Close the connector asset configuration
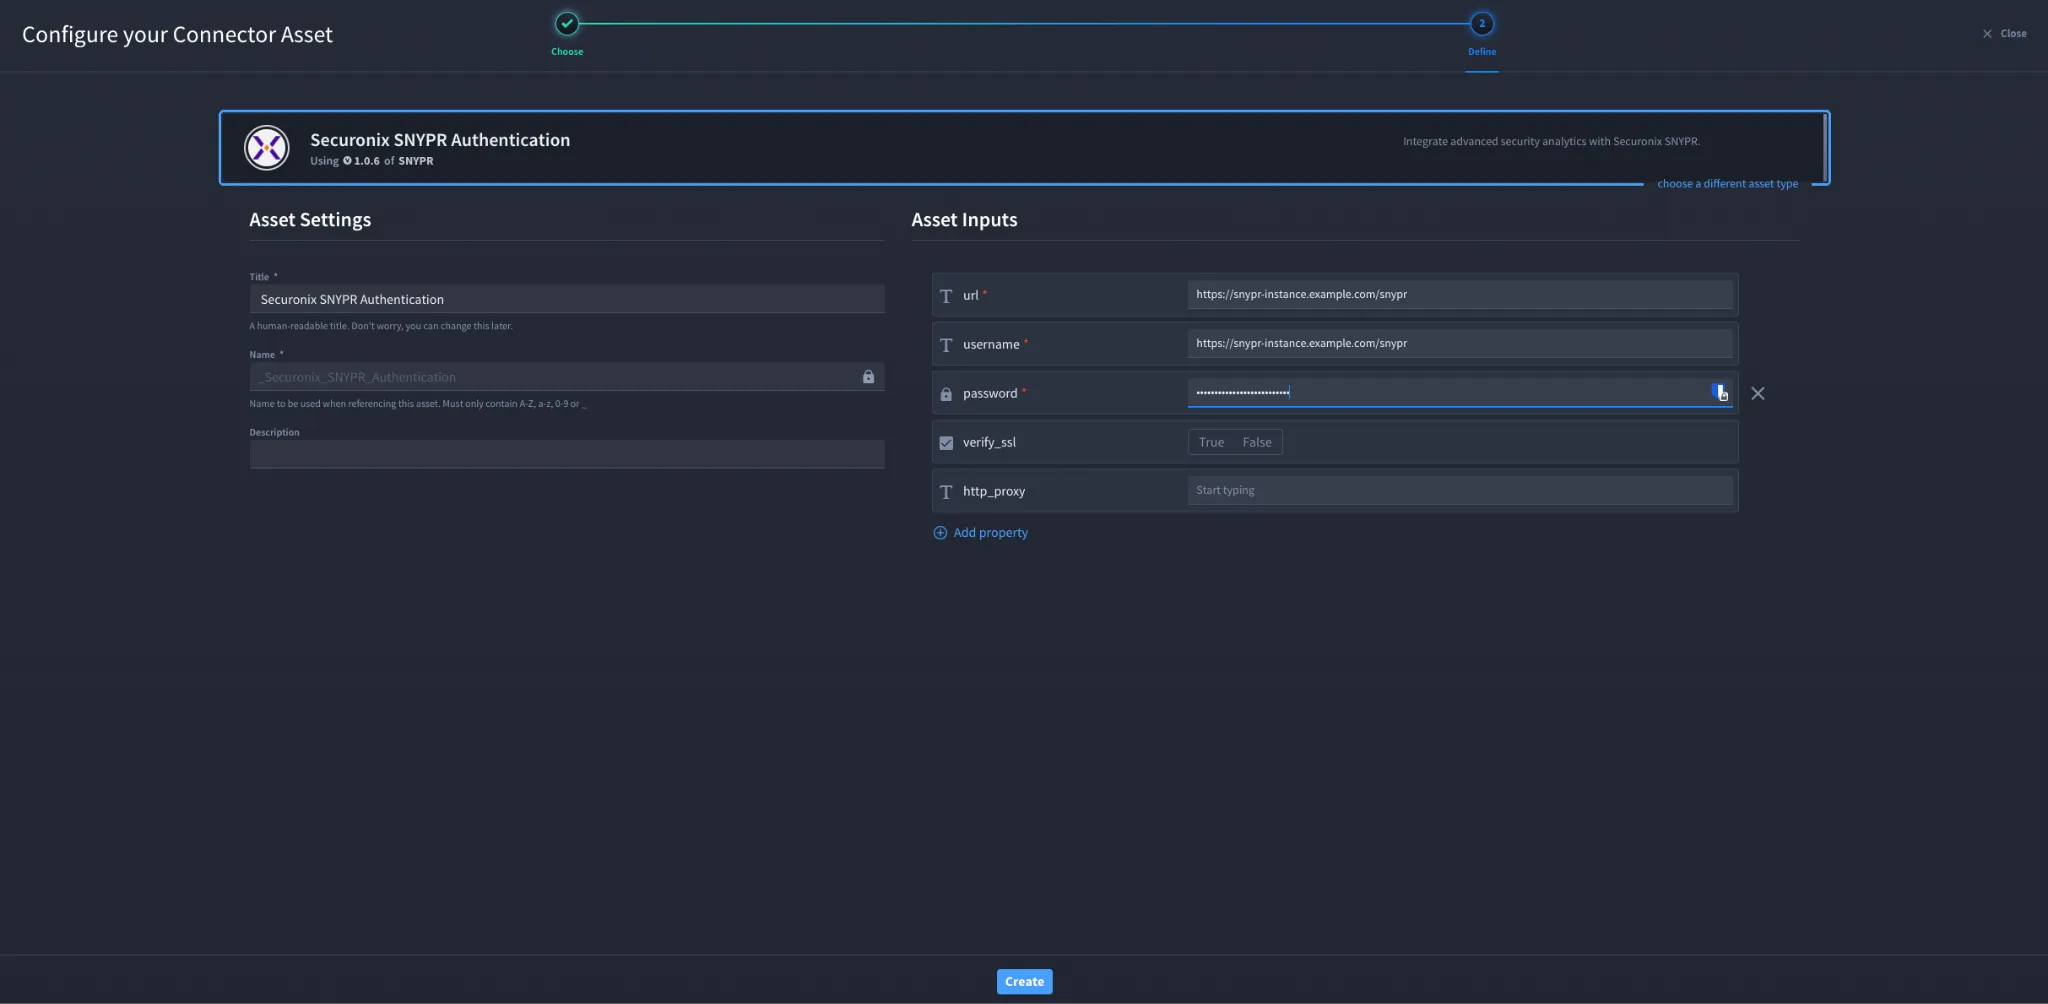 (2004, 34)
